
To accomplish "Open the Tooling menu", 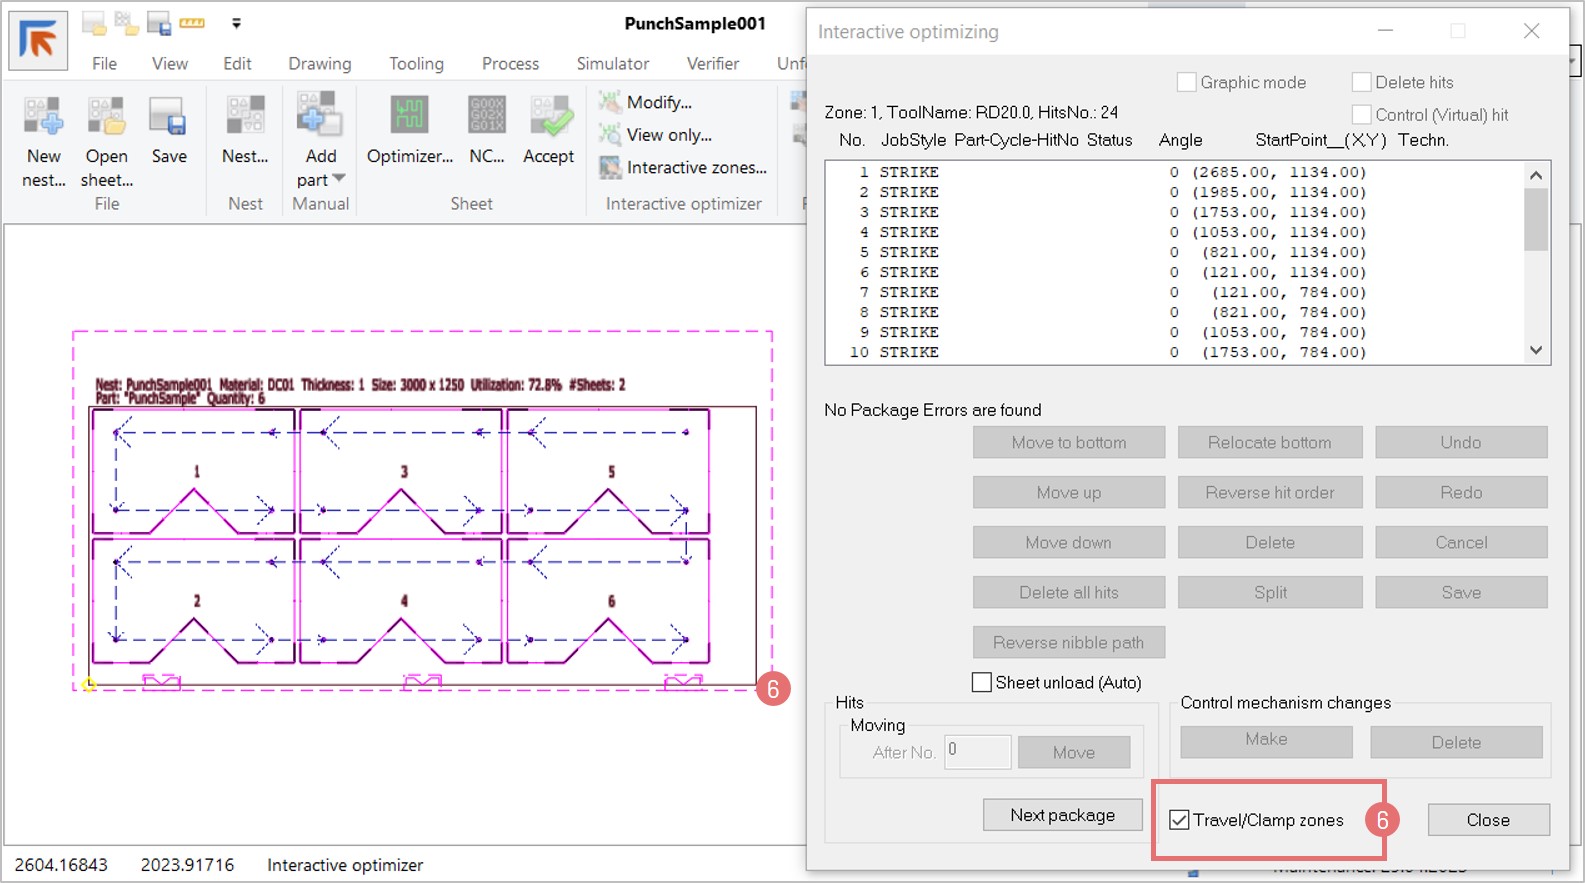I will [x=416, y=63].
